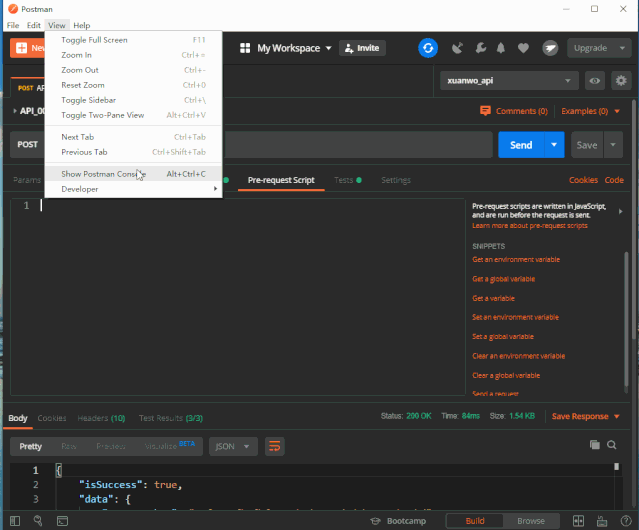Expand the API_00 request name triangle
The width and height of the screenshot is (639, 530).
15,111
